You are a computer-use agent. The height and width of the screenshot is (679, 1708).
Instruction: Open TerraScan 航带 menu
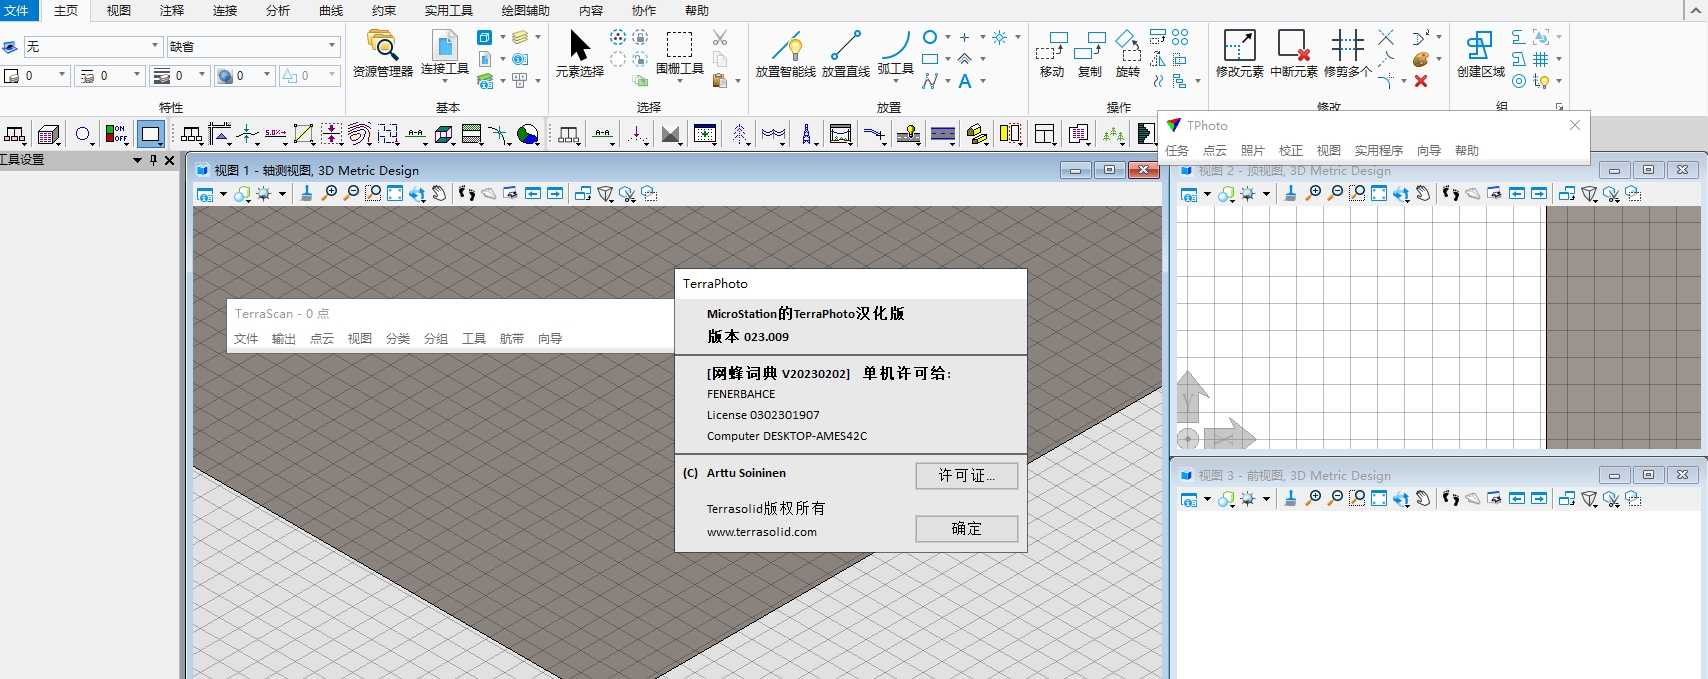(512, 339)
